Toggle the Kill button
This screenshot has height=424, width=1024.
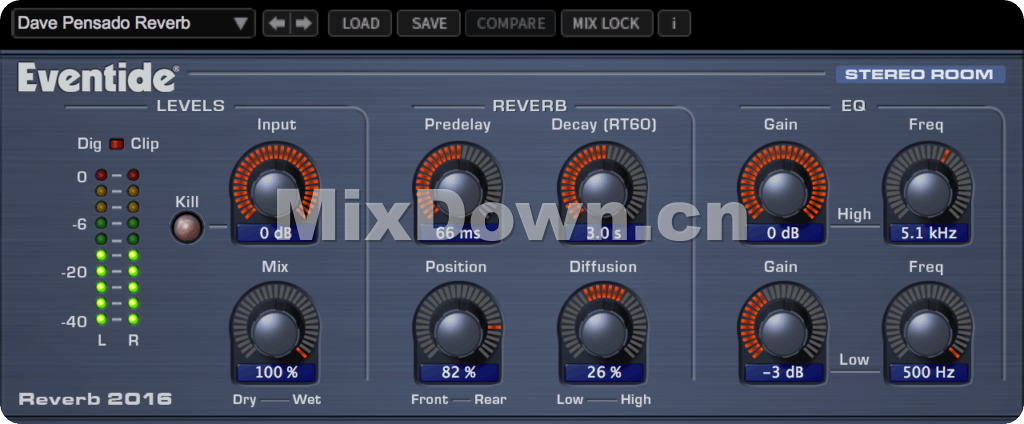coord(186,228)
